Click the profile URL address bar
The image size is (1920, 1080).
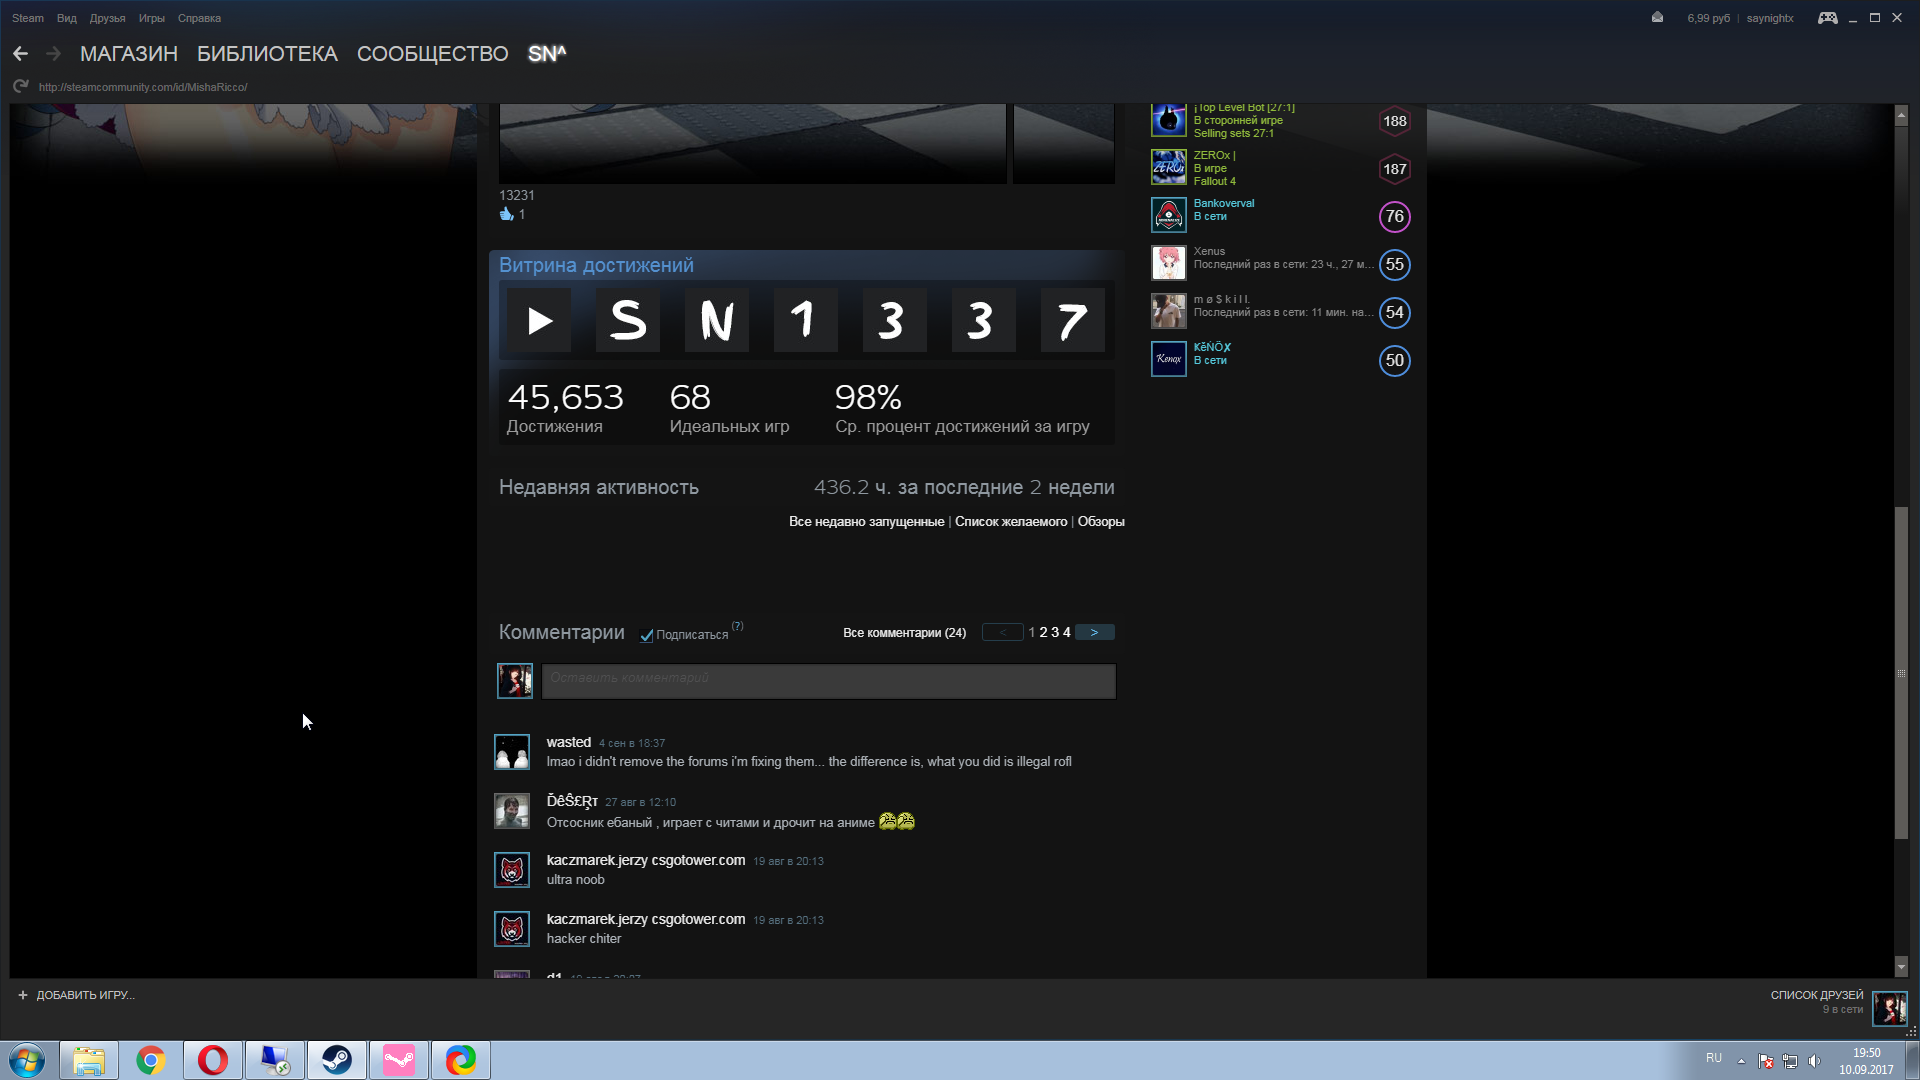pos(143,87)
